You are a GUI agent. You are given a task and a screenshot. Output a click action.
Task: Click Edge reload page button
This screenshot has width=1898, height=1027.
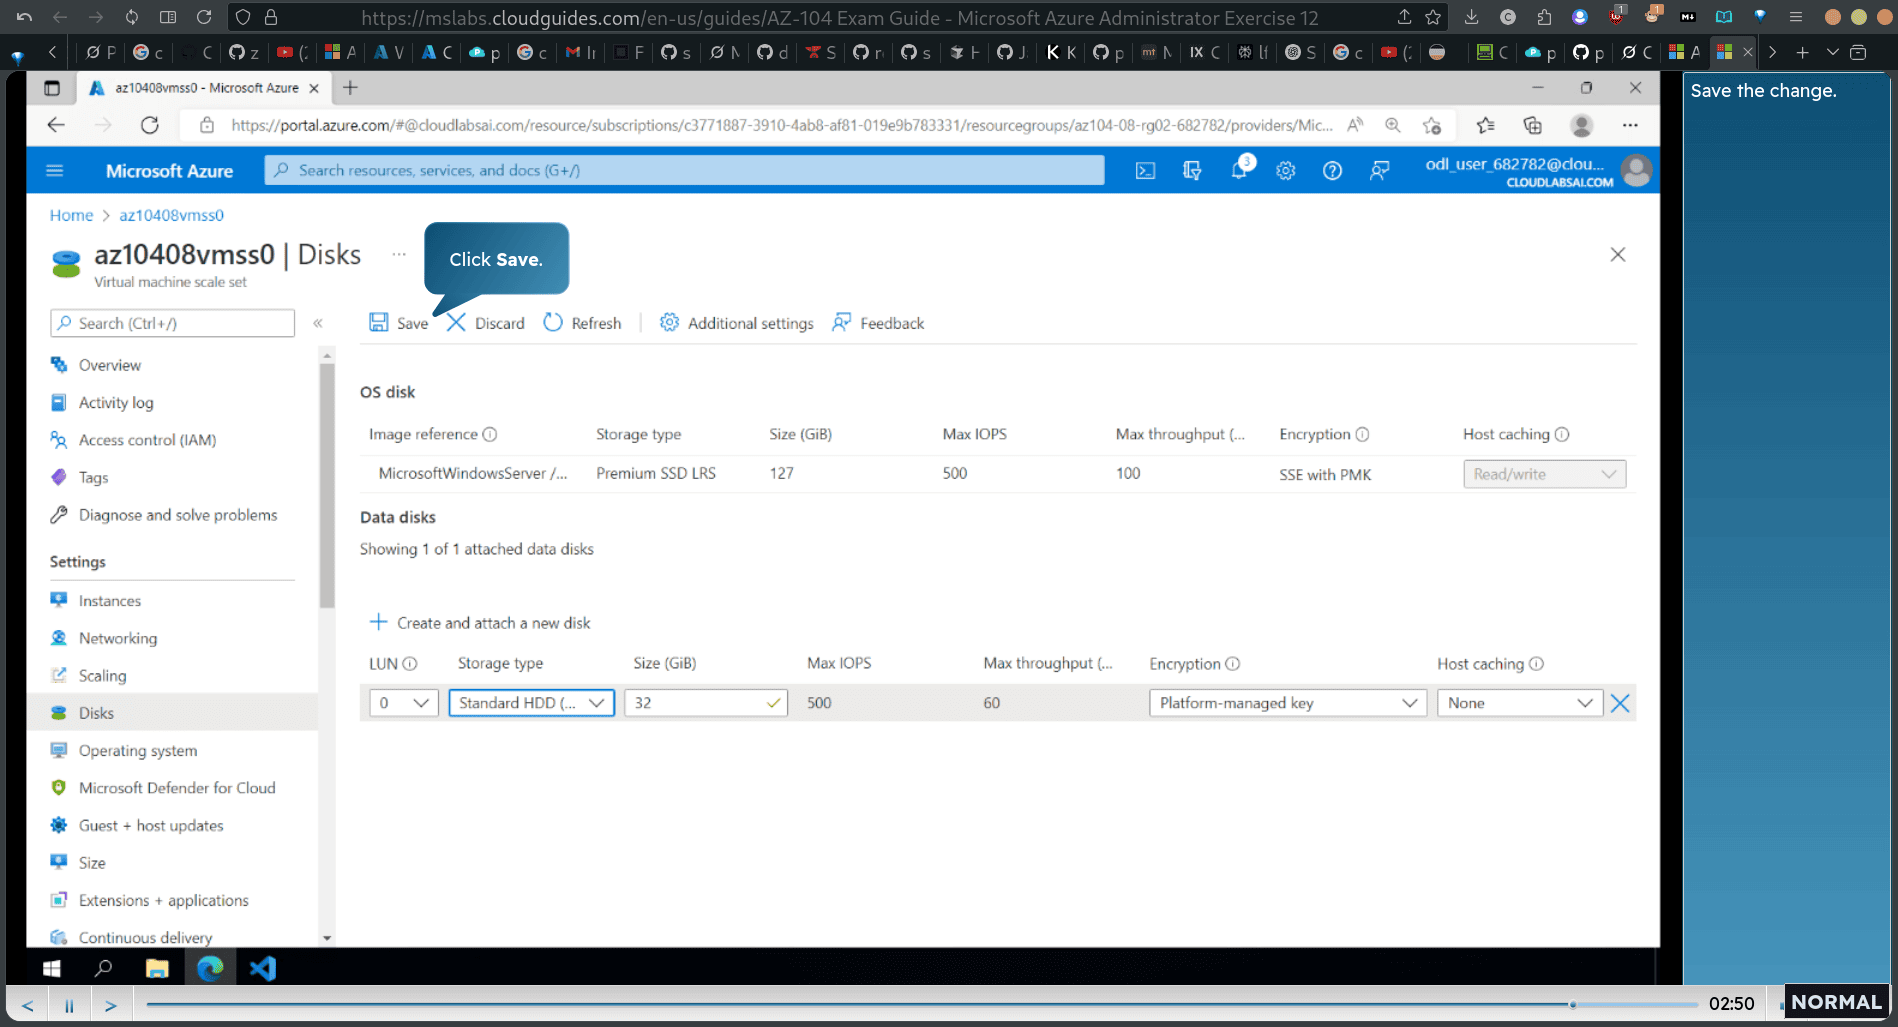coord(150,125)
